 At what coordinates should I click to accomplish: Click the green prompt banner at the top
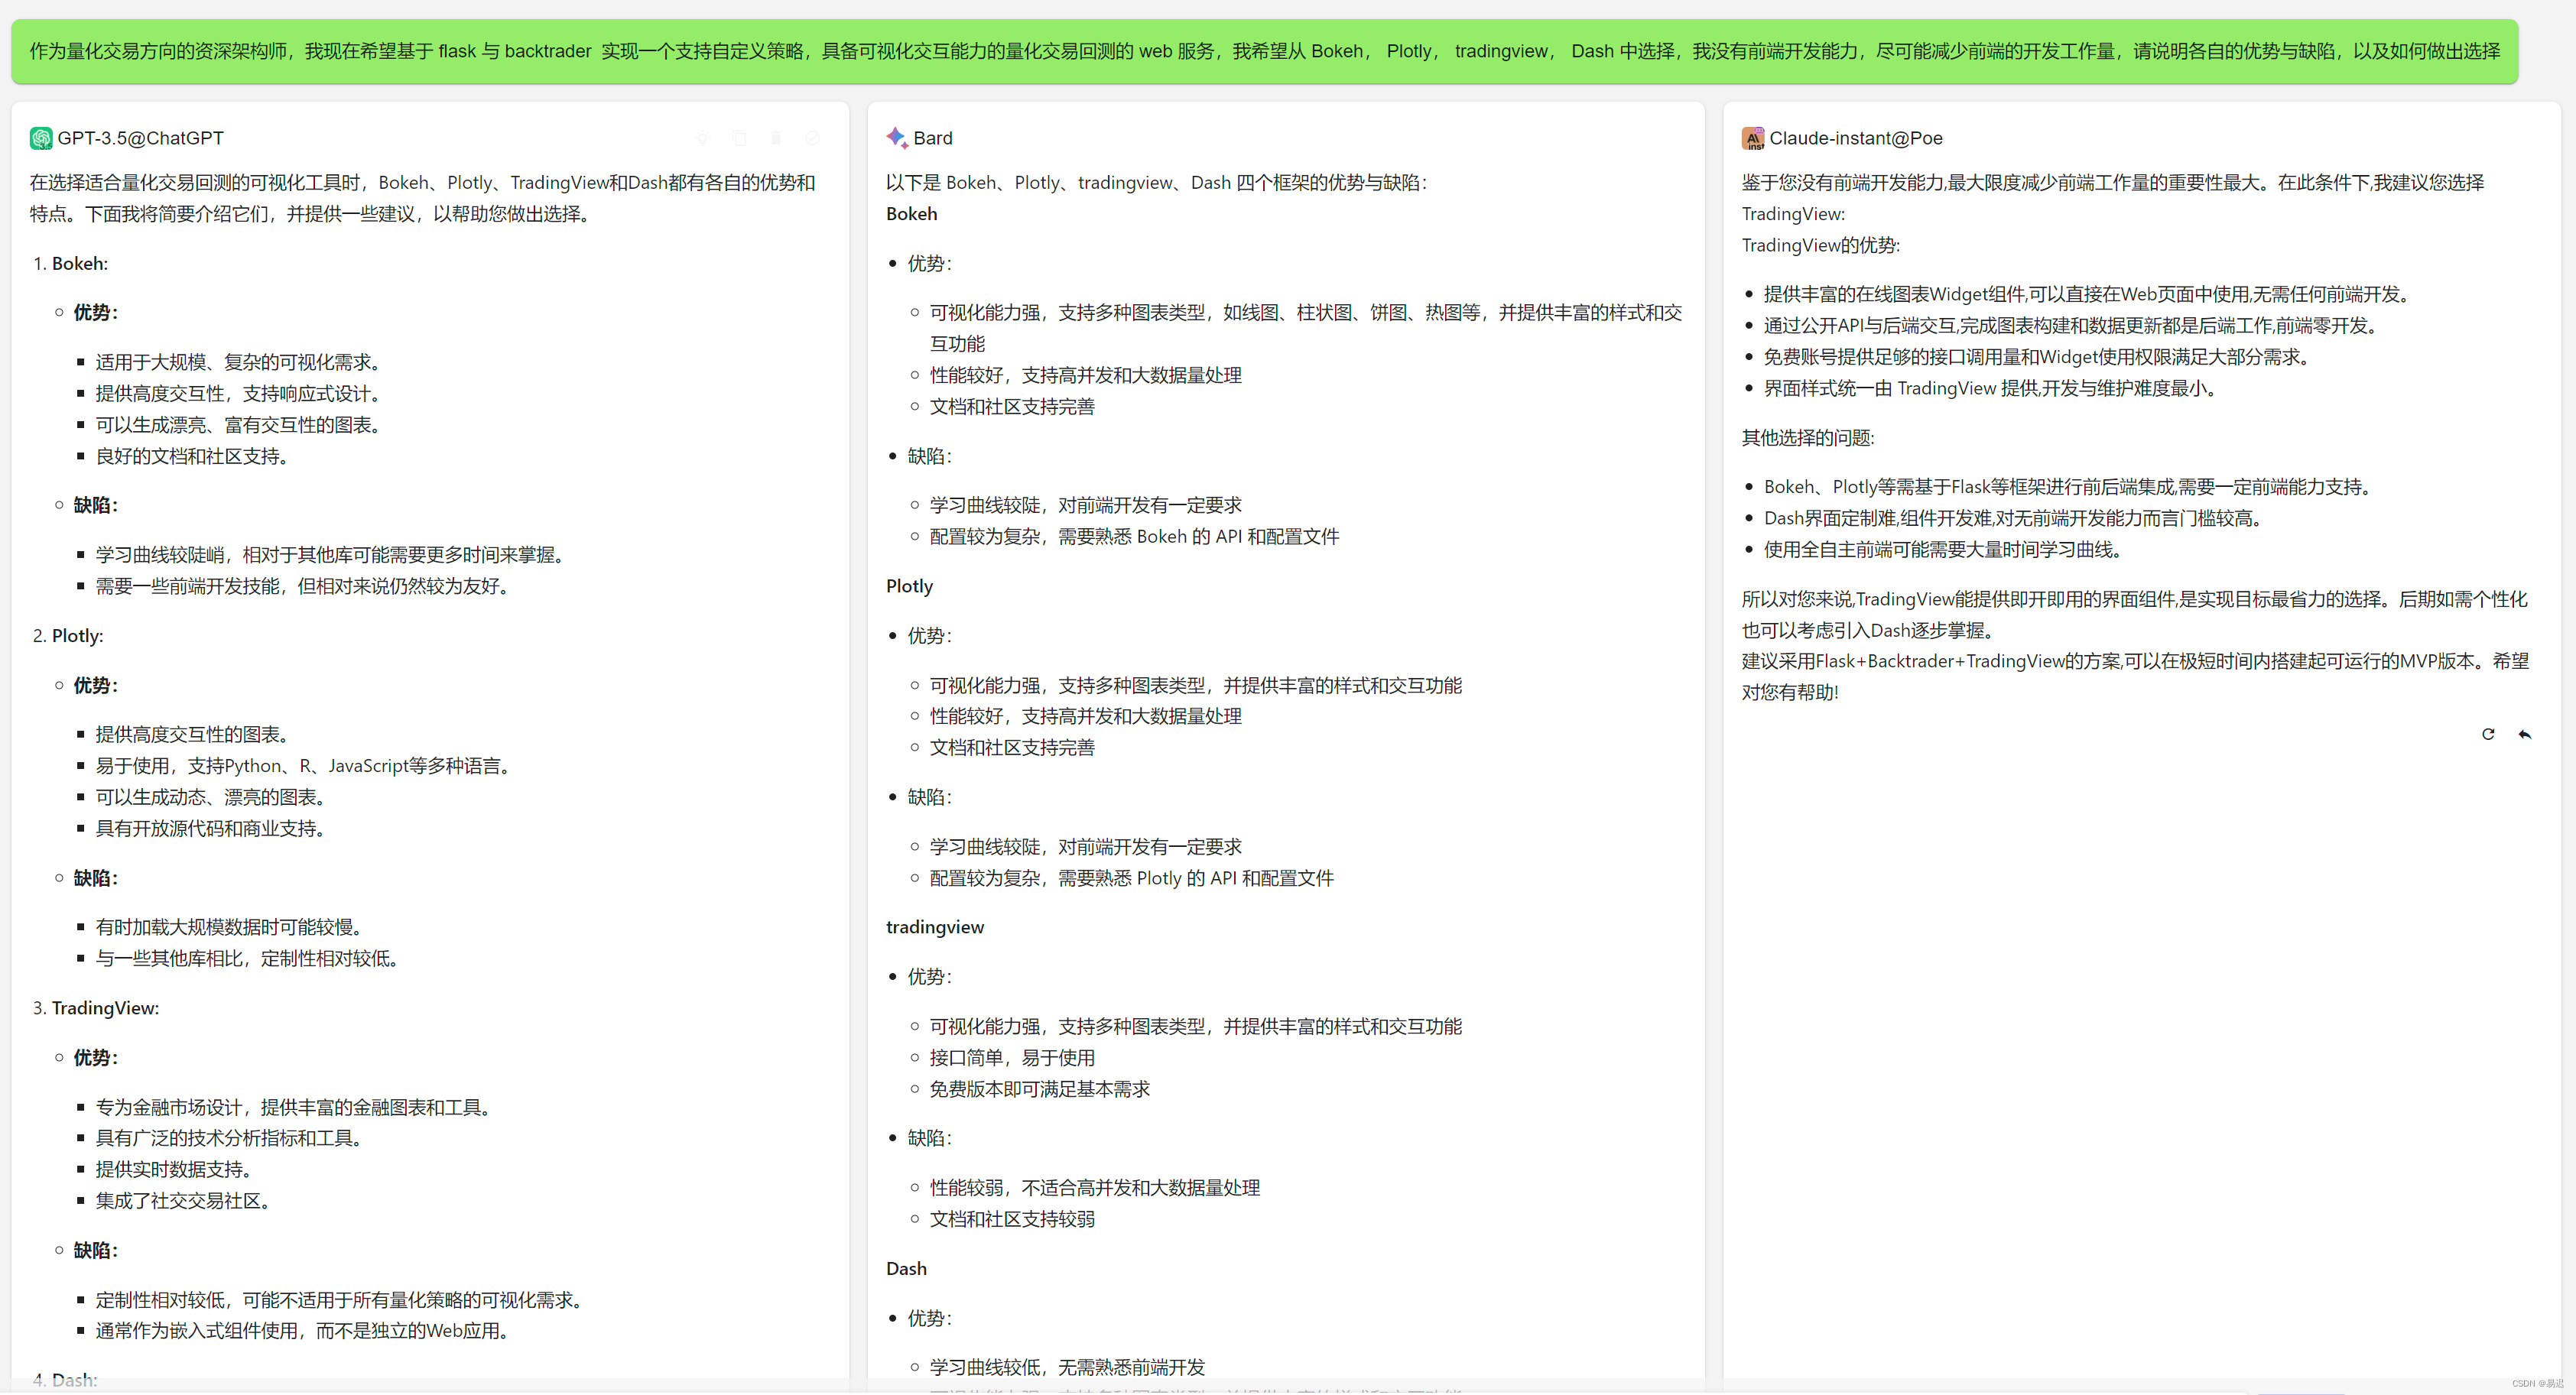[x=1264, y=51]
